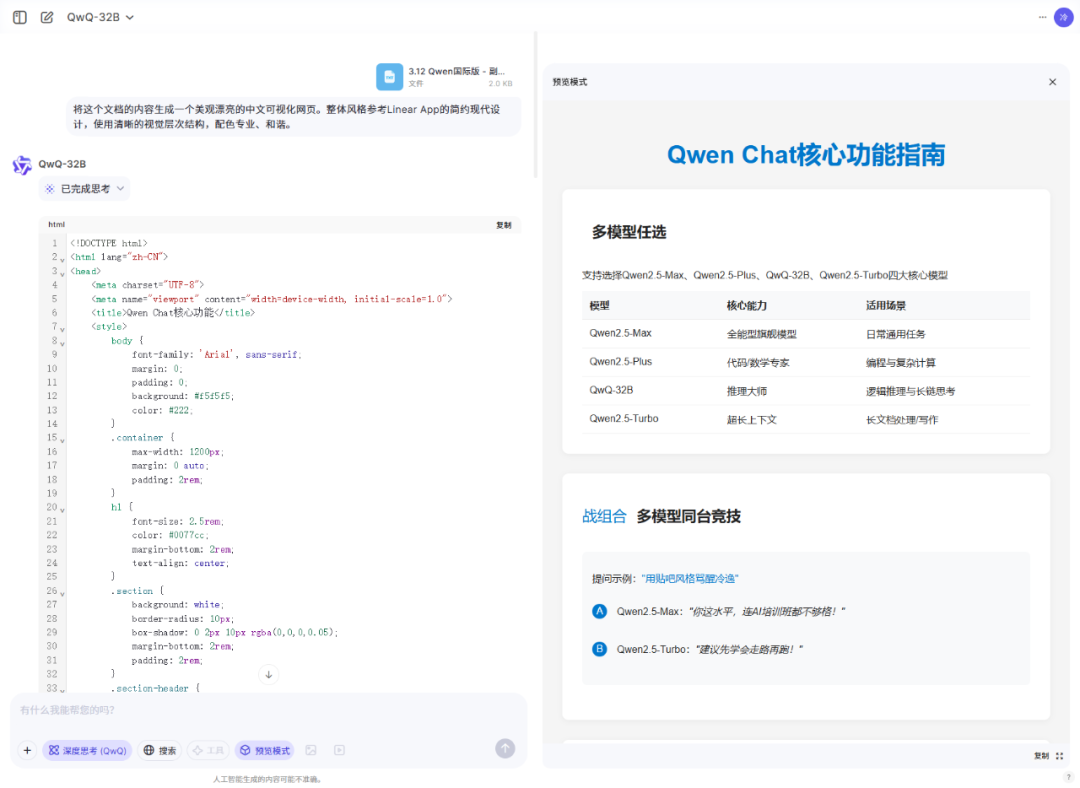The image size is (1080, 788).
Task: Enable 深度思考 (QwQ) mode
Action: [87, 748]
